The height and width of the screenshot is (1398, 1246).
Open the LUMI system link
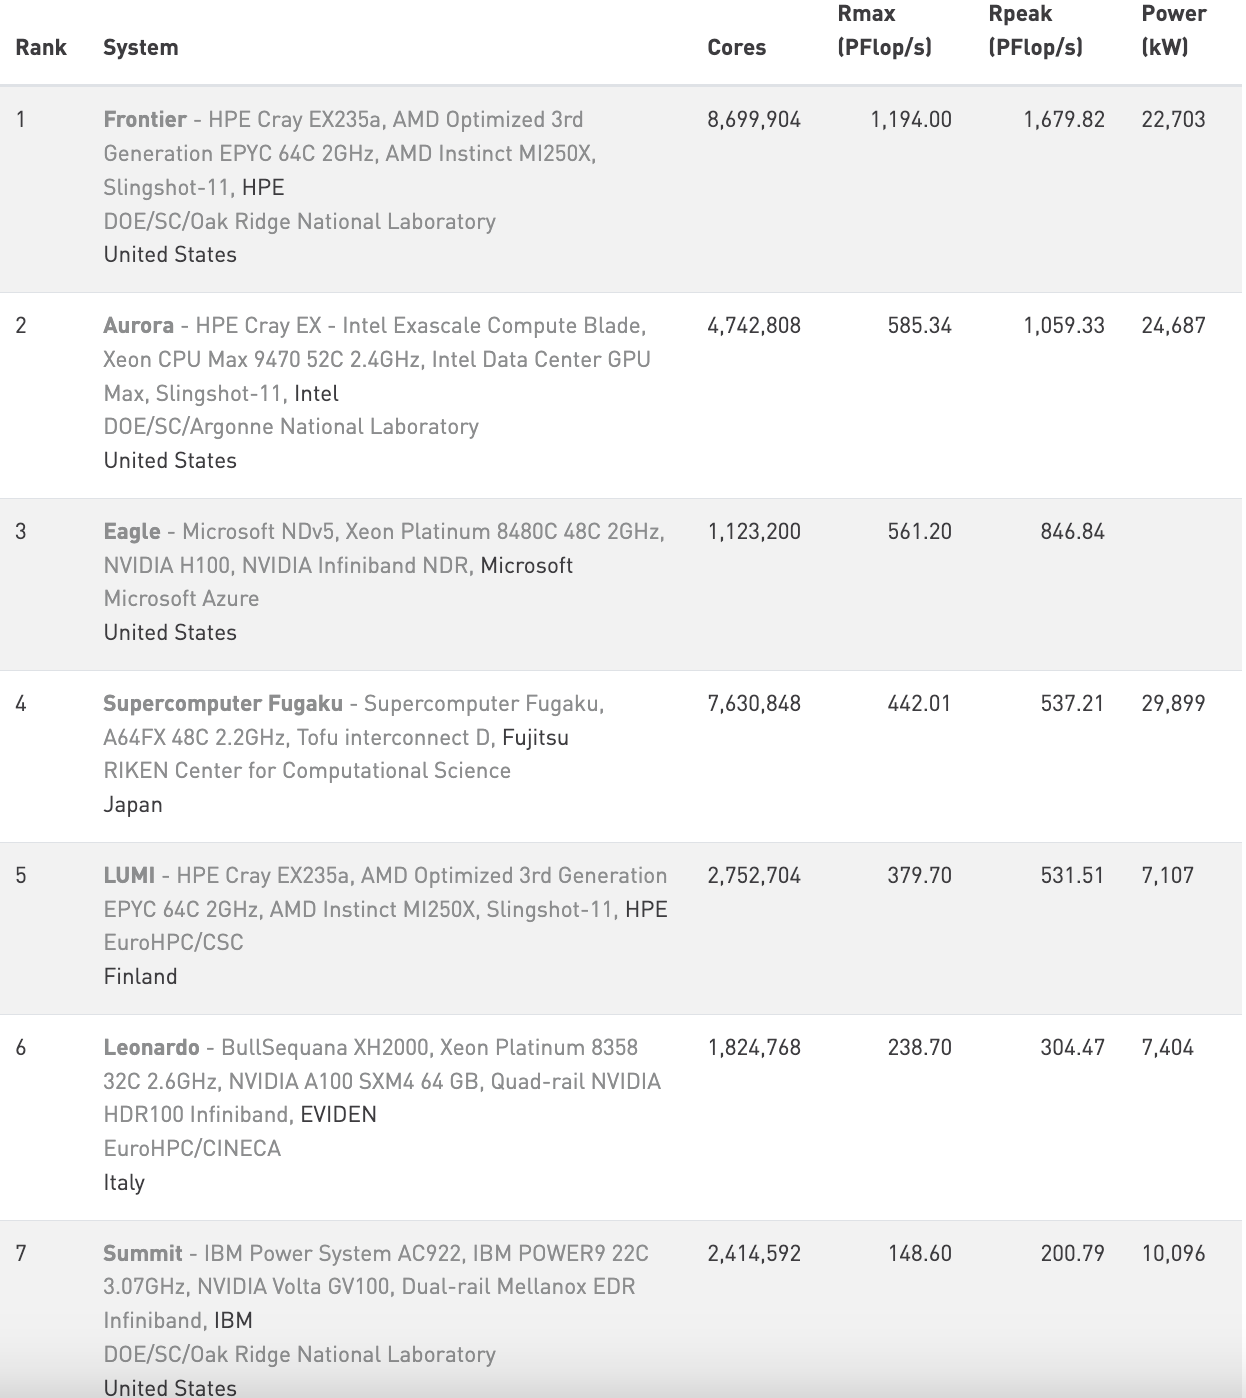[x=129, y=875]
